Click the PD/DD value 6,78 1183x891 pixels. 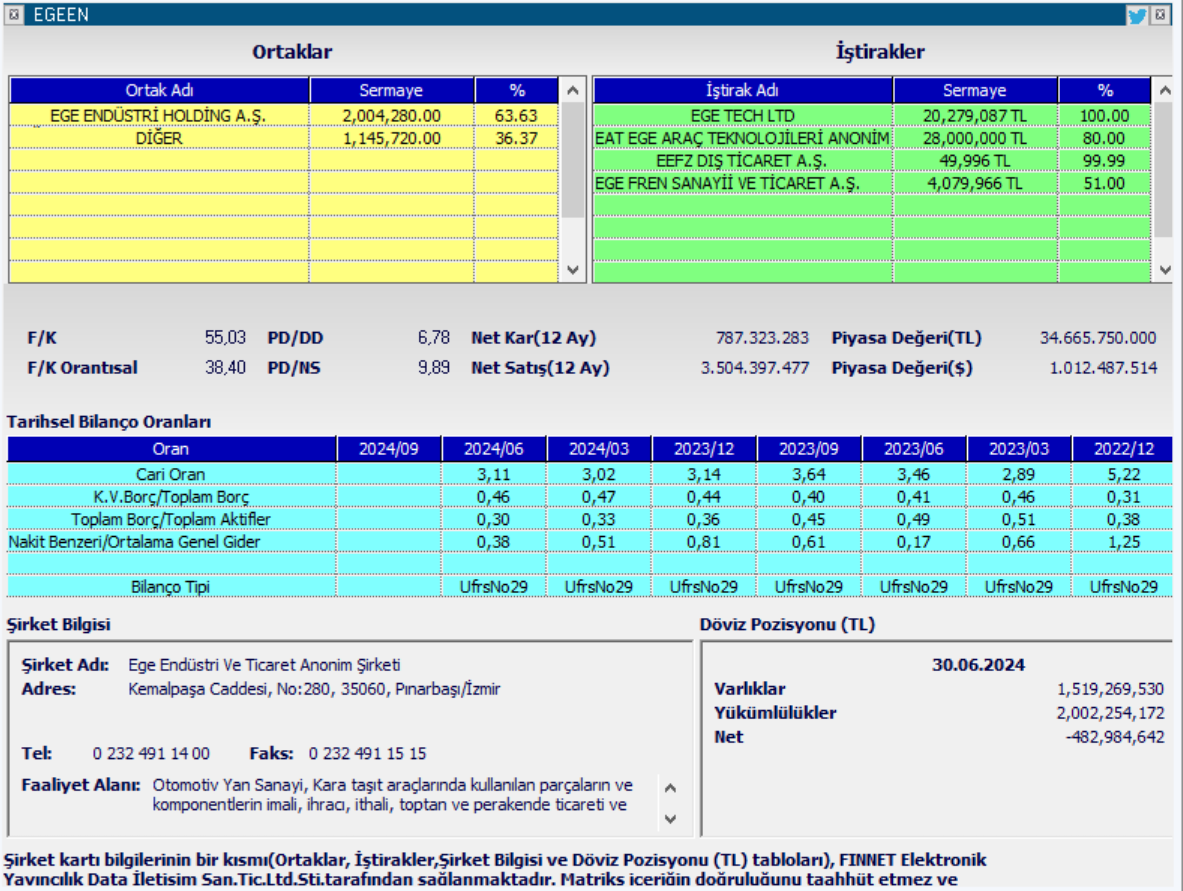(434, 337)
